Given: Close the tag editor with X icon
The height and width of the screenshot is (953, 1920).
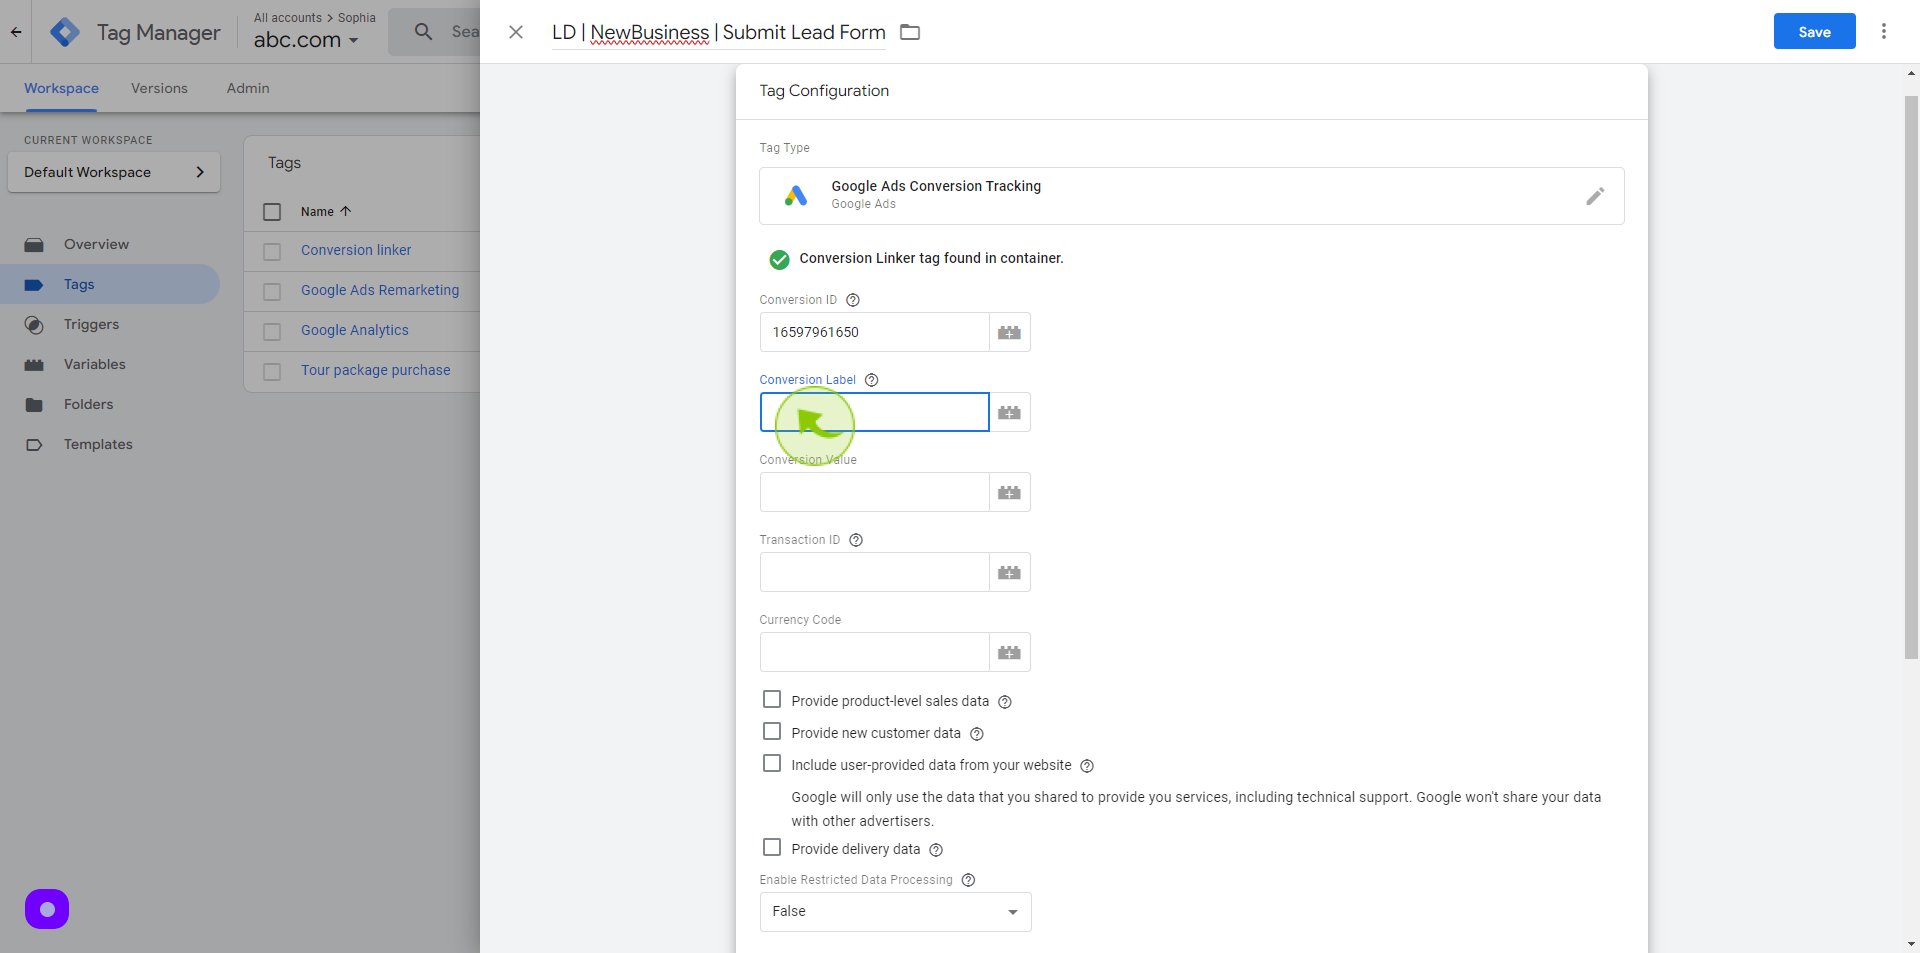Looking at the screenshot, I should click(516, 32).
